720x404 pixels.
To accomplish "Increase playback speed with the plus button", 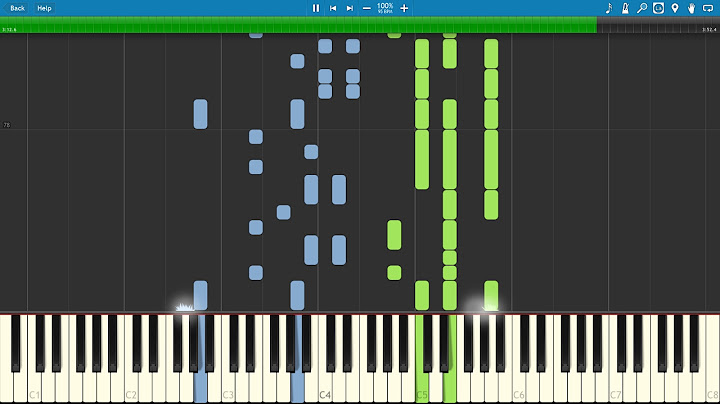I will 404,8.
